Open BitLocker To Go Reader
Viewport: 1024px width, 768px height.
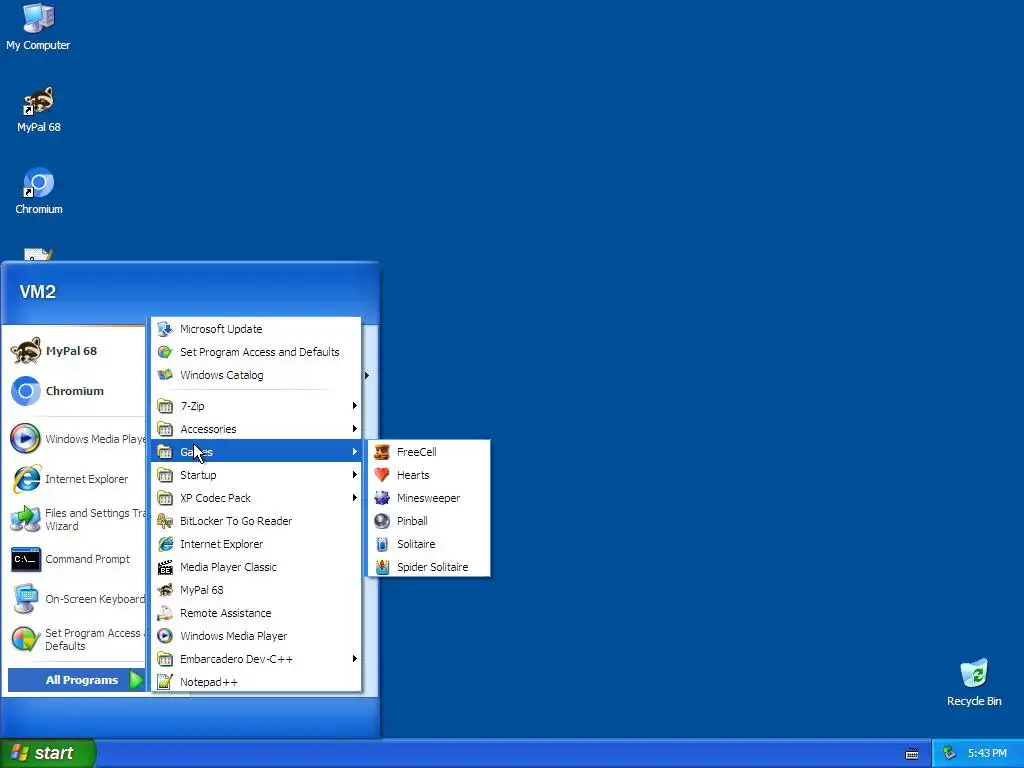coord(256,521)
